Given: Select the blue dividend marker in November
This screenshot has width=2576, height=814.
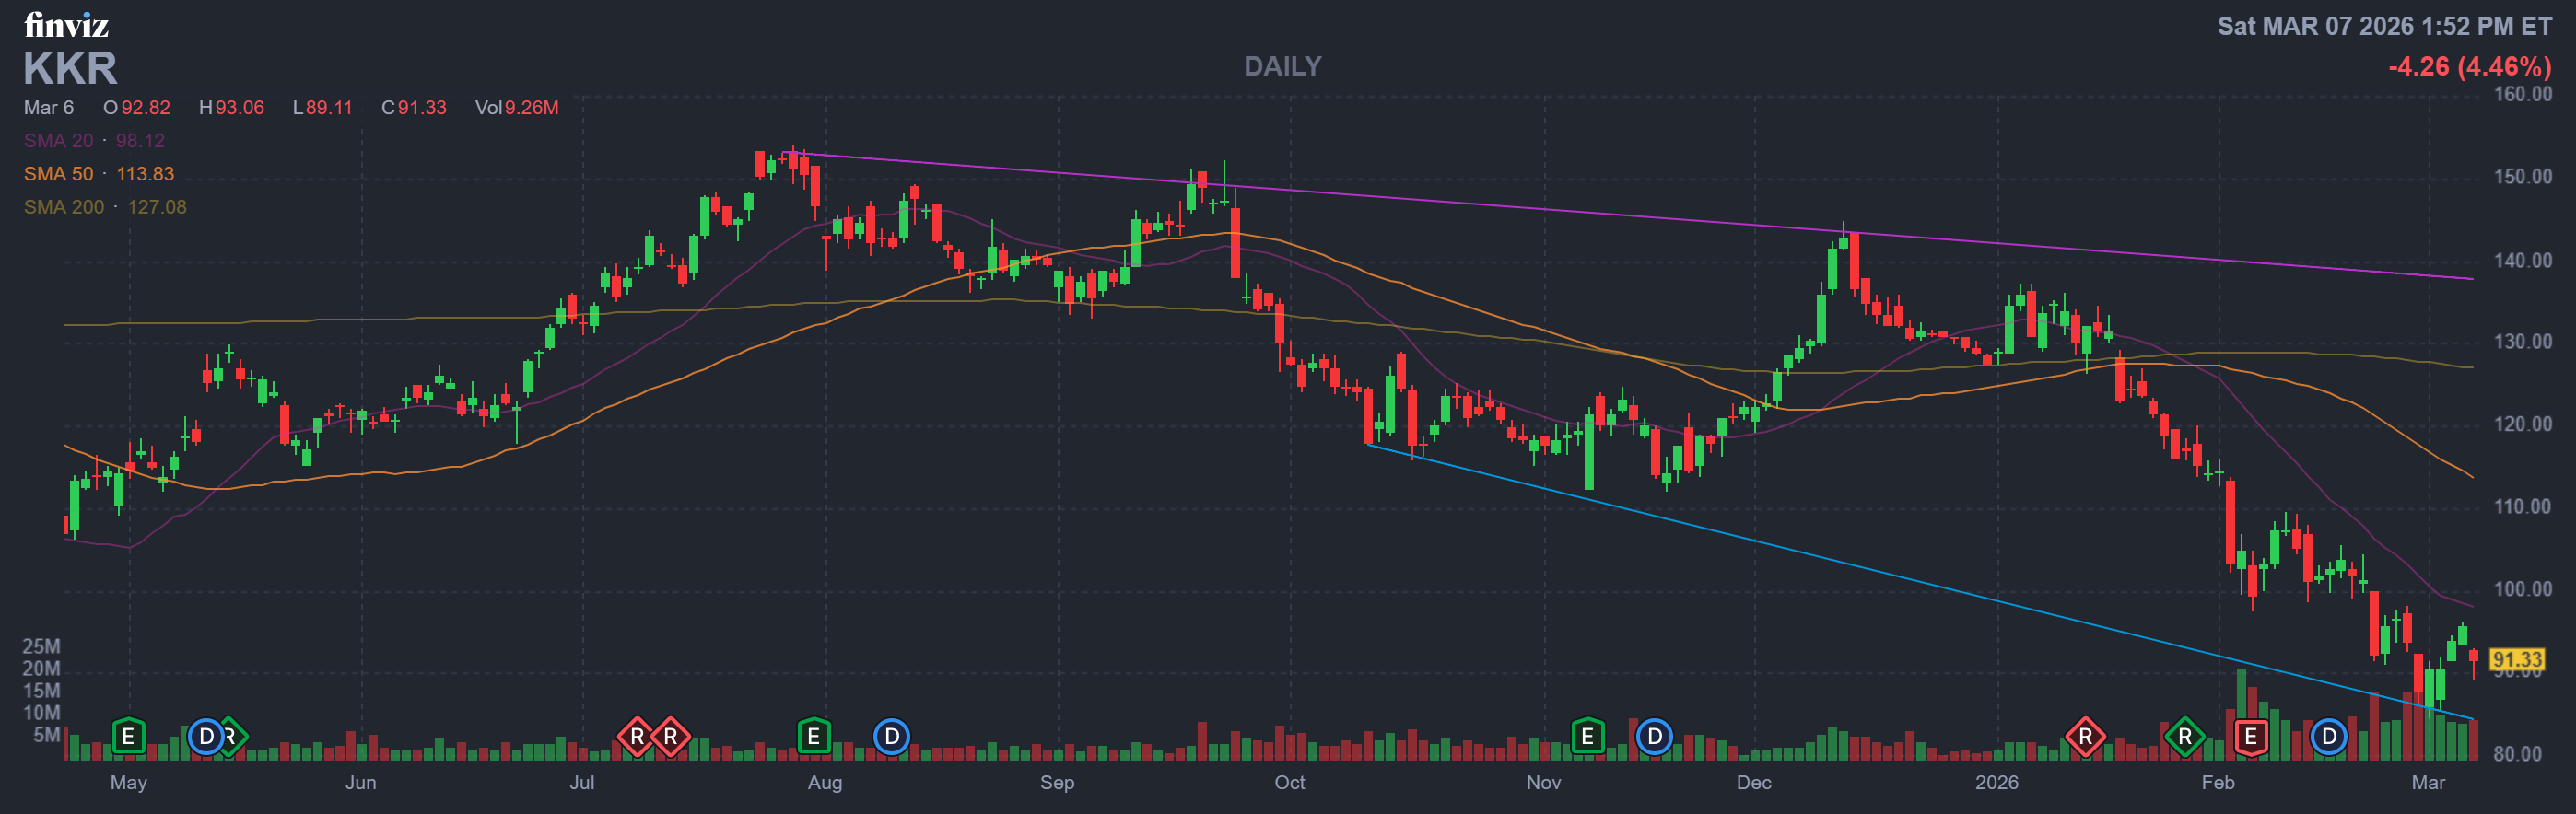Looking at the screenshot, I should point(1654,737).
